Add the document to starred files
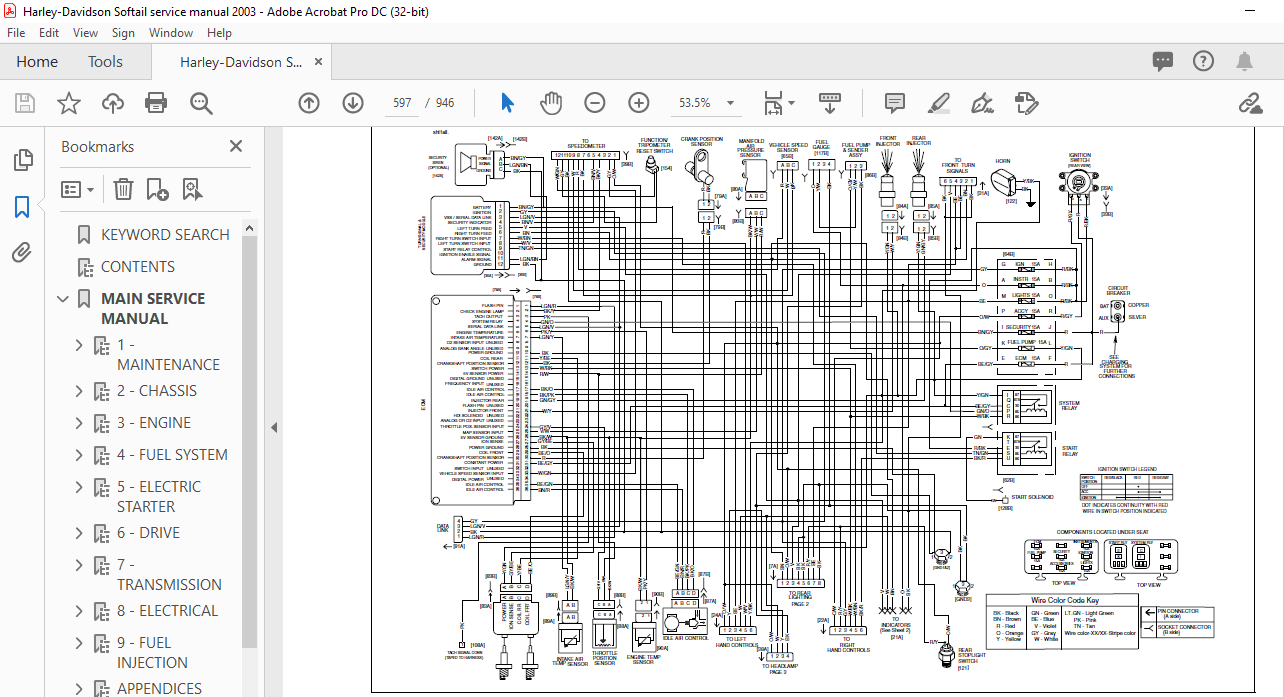This screenshot has width=1284, height=697. (x=68, y=103)
